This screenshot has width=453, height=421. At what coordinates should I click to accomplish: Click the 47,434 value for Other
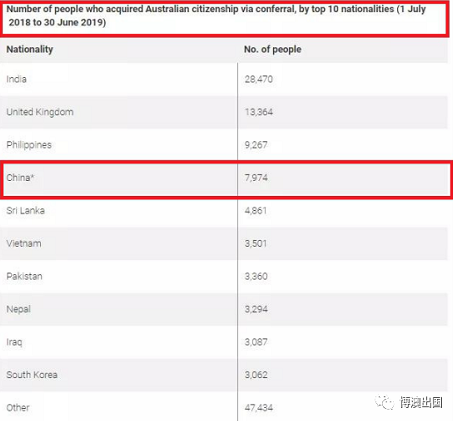pyautogui.click(x=259, y=408)
